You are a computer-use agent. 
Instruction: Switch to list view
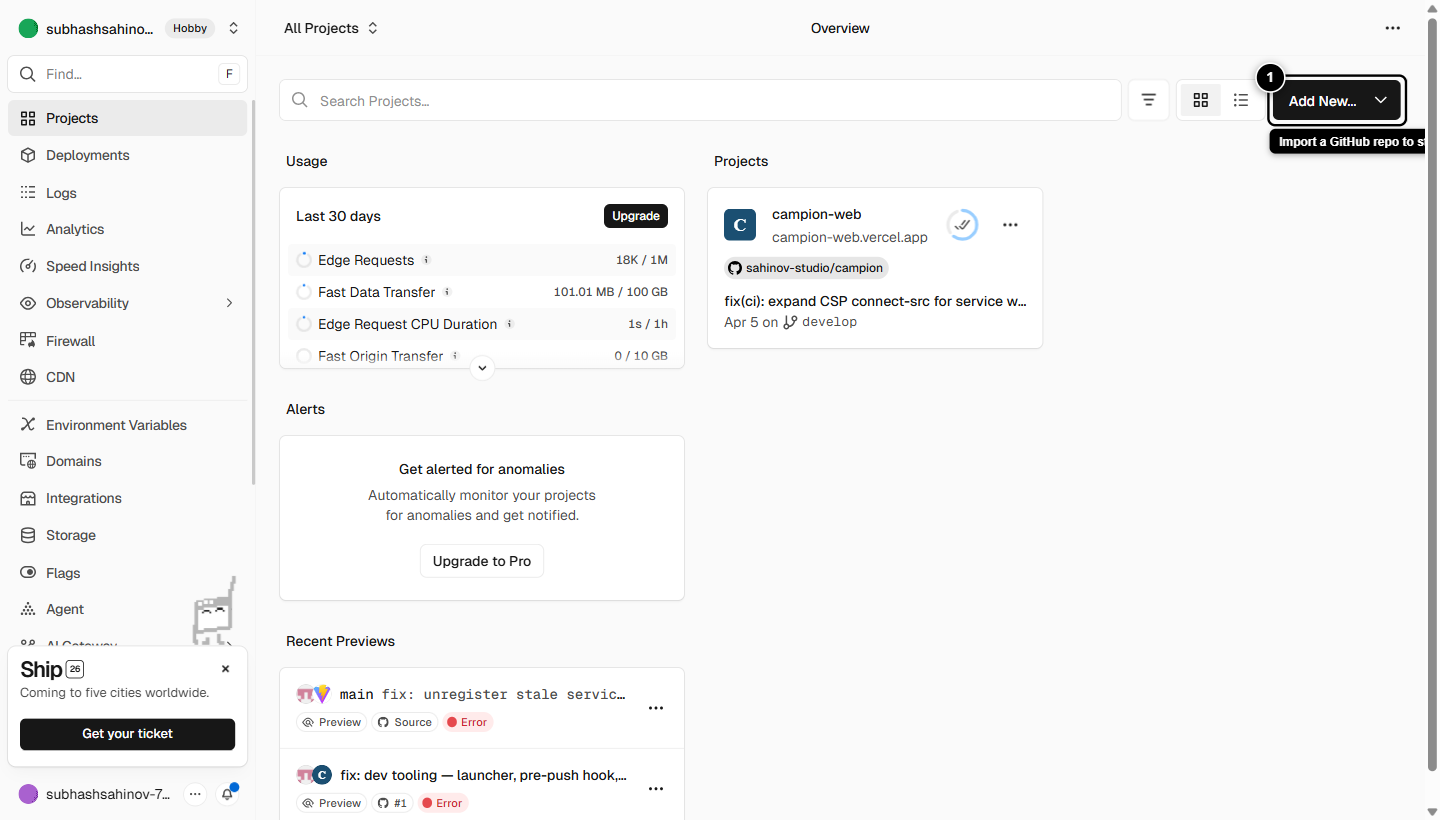pos(1241,100)
